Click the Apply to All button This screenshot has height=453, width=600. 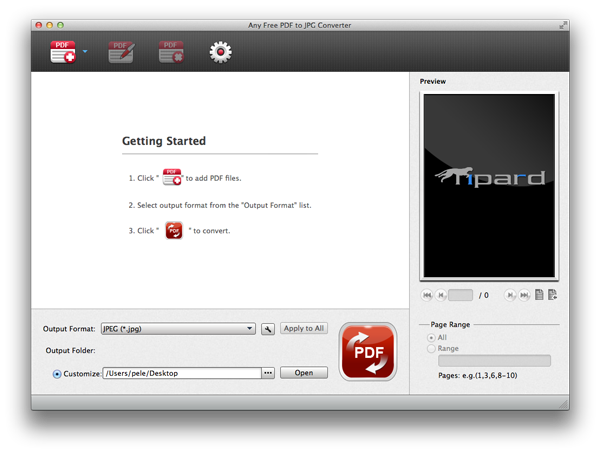tap(304, 328)
